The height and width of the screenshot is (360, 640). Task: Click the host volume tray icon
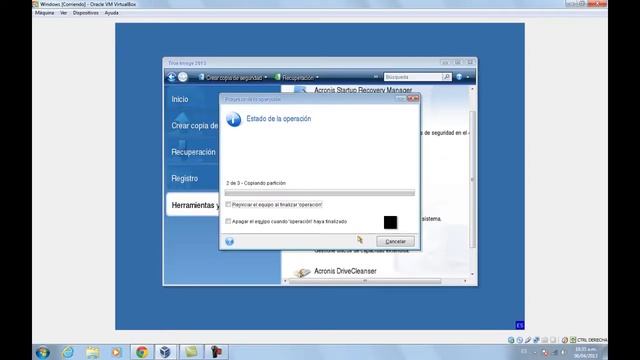pyautogui.click(x=564, y=353)
